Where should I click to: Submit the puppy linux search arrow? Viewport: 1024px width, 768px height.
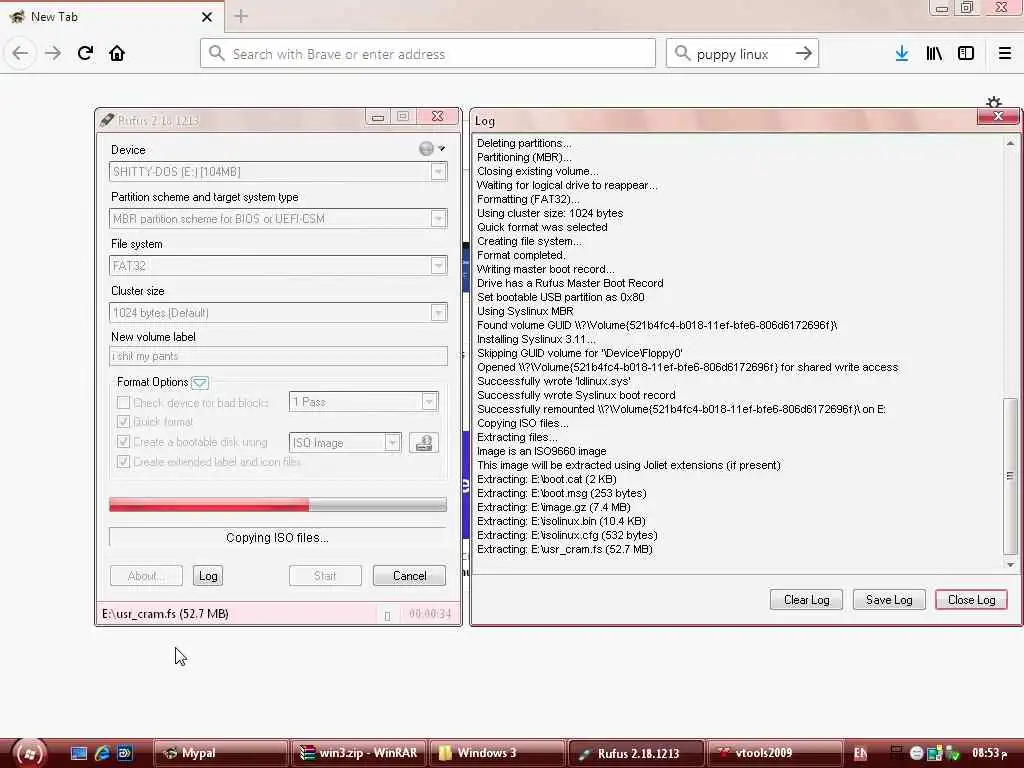(804, 54)
